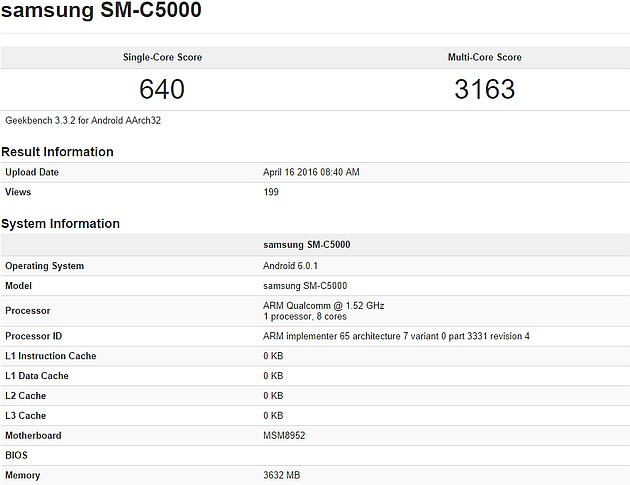The image size is (630, 485).
Task: Click the Model value samsung SM-C5000
Action: [305, 286]
